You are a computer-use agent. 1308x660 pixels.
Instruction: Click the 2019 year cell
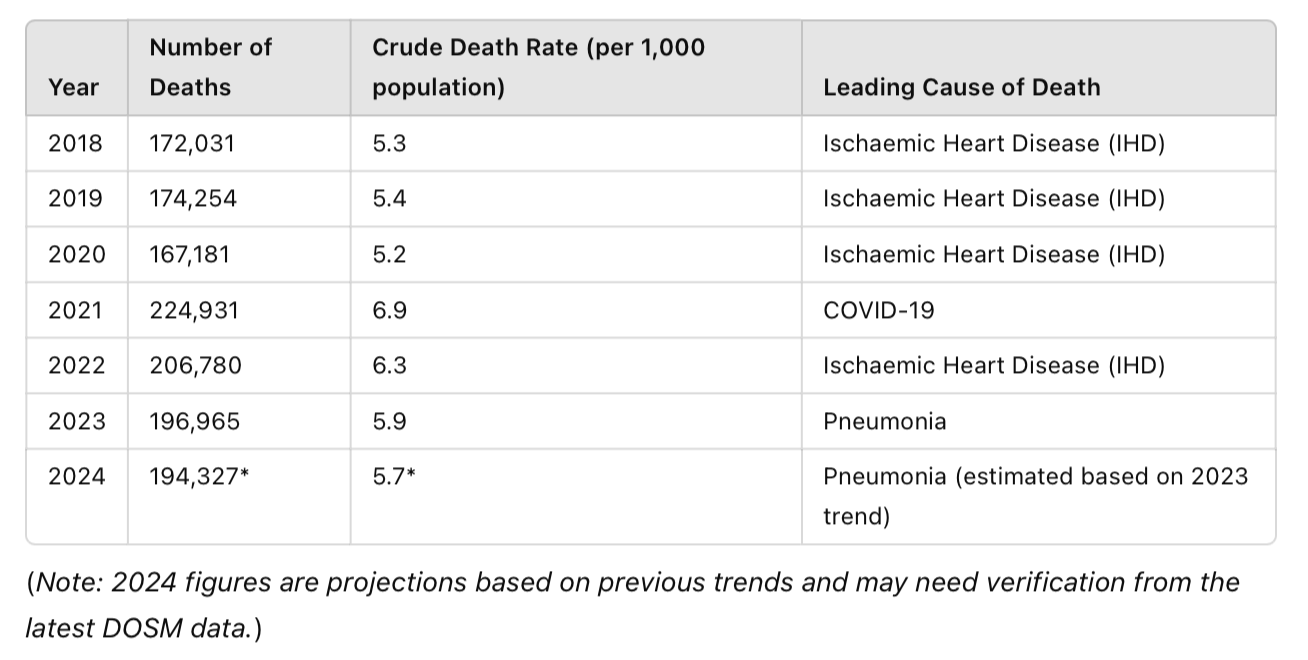[75, 198]
